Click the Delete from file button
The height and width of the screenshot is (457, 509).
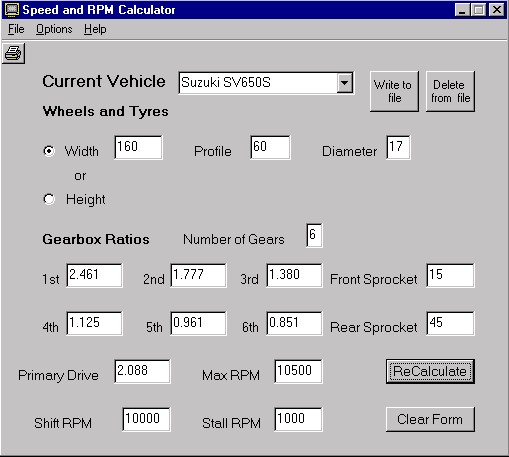pos(450,91)
